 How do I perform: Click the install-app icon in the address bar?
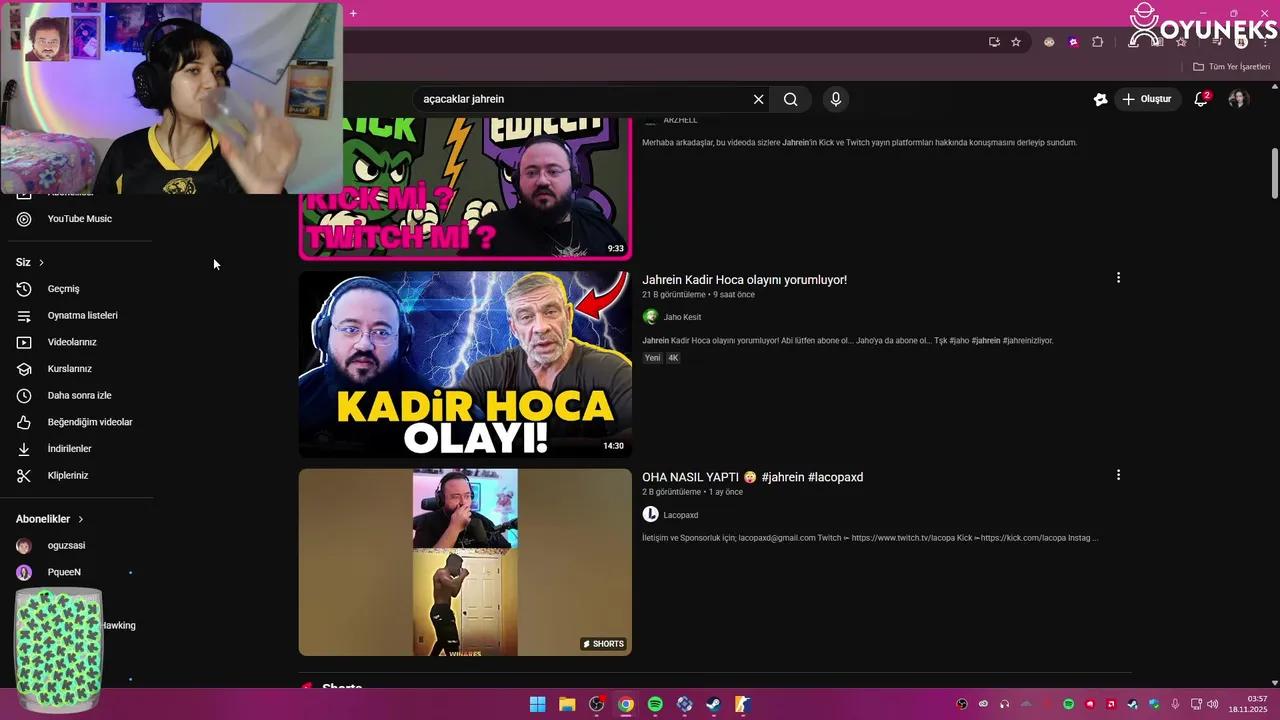tap(994, 42)
